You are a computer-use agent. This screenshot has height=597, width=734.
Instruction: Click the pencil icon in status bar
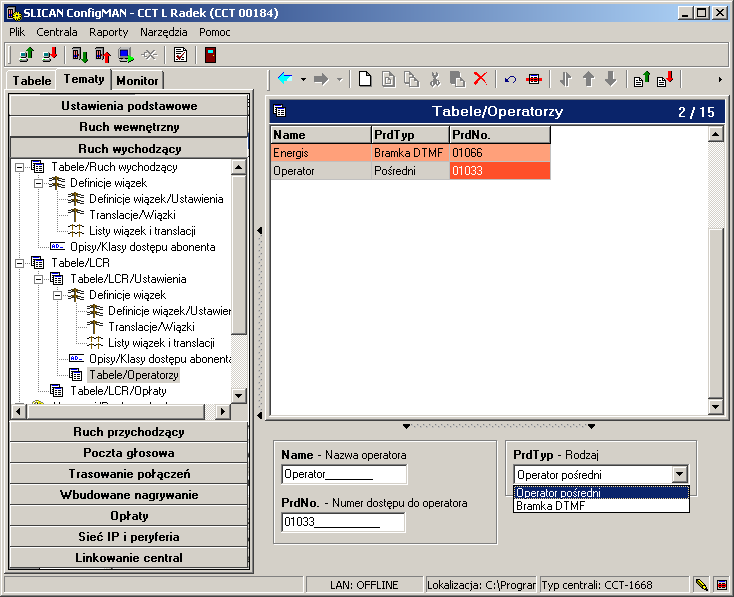701,584
